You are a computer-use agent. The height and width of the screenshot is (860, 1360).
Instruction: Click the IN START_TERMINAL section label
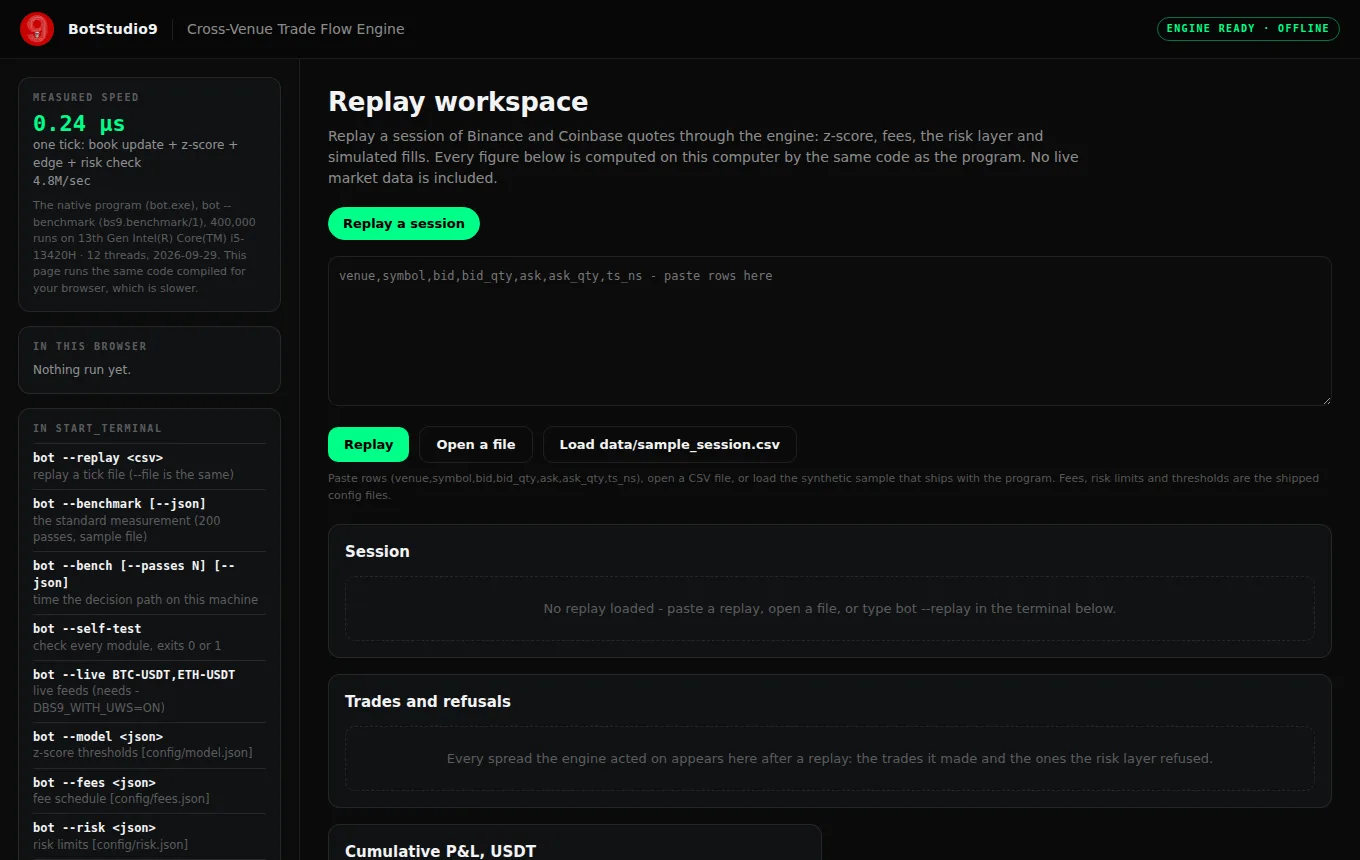click(97, 428)
